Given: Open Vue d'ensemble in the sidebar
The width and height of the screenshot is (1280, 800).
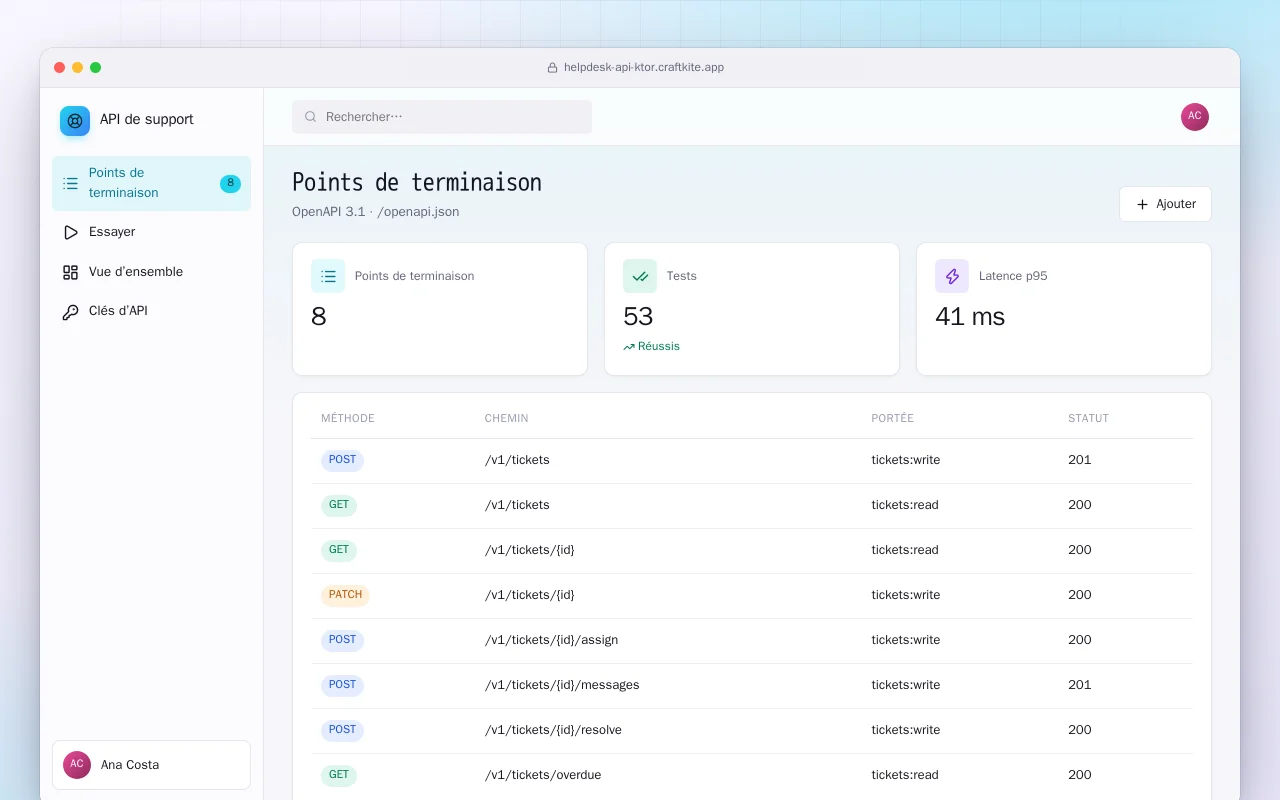Looking at the screenshot, I should [x=151, y=272].
